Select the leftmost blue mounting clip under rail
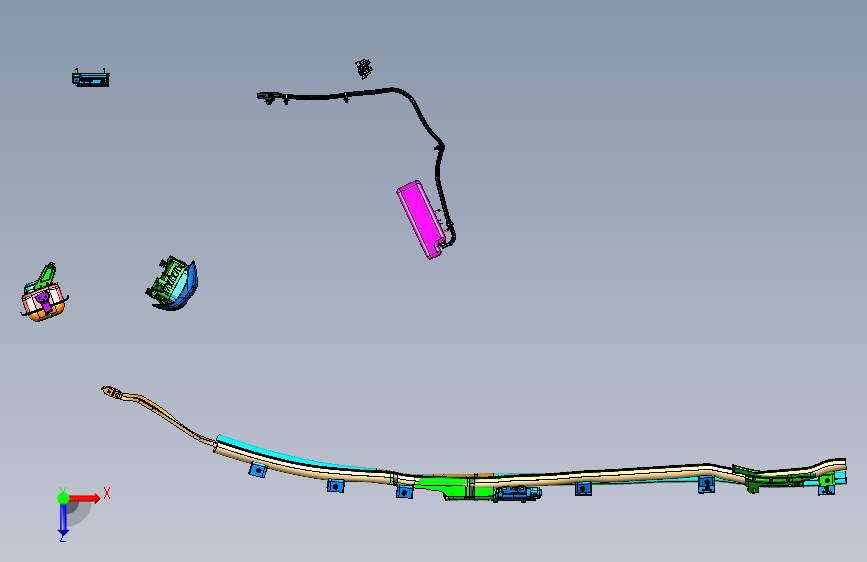 tap(258, 470)
